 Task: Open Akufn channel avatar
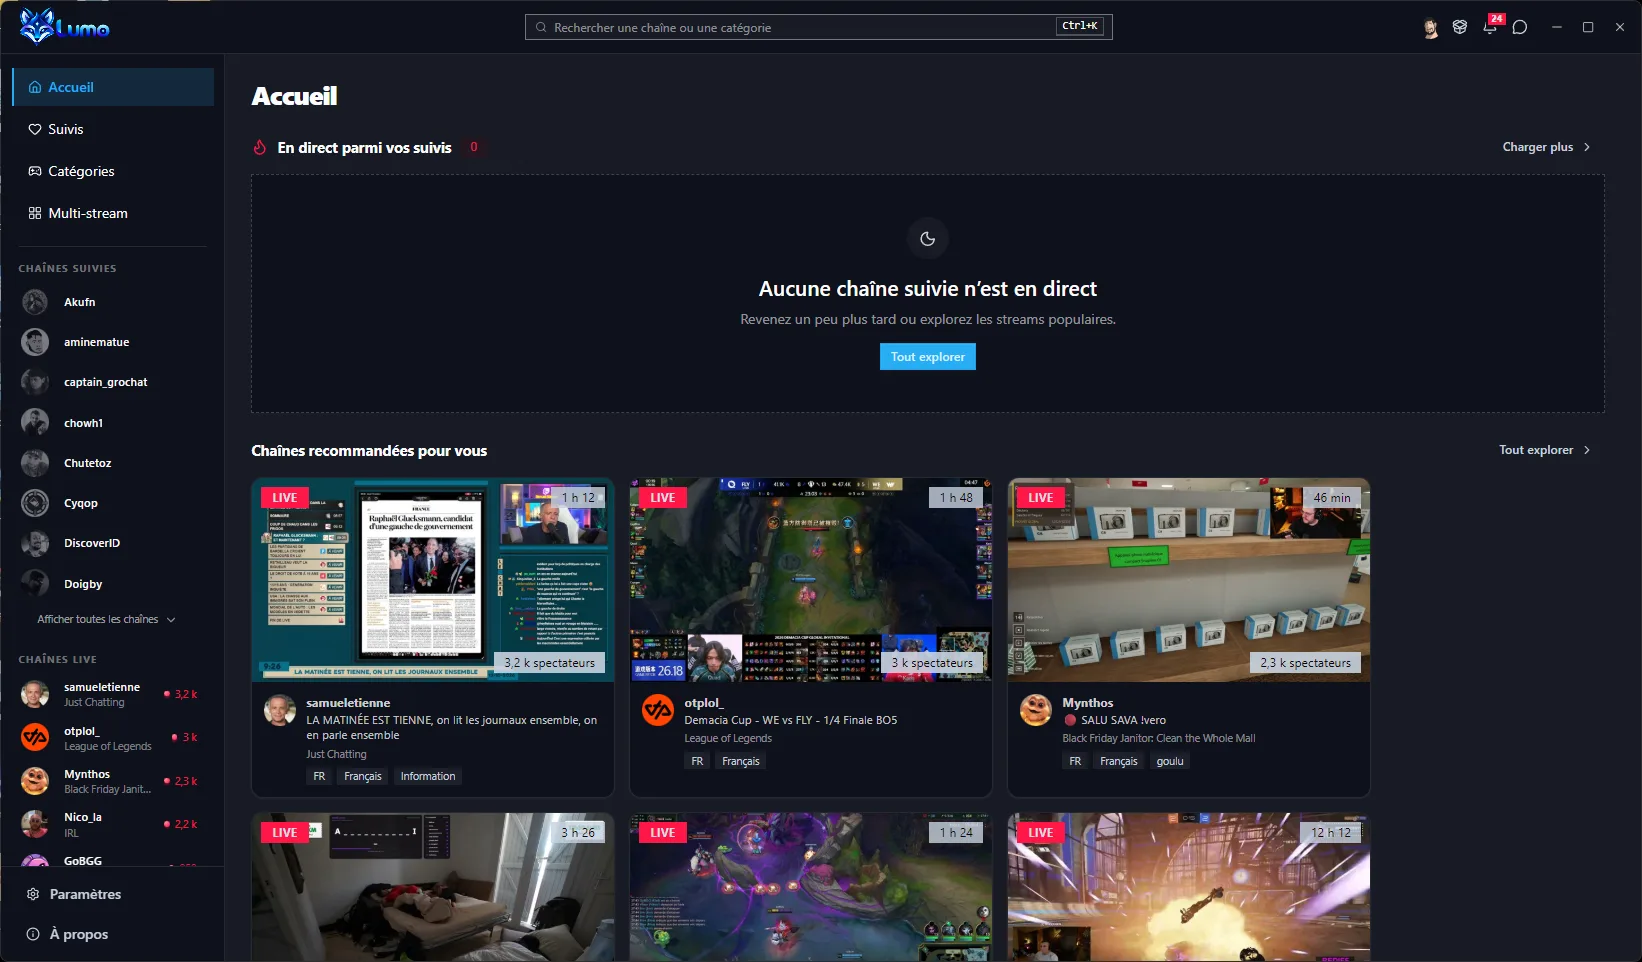[35, 302]
